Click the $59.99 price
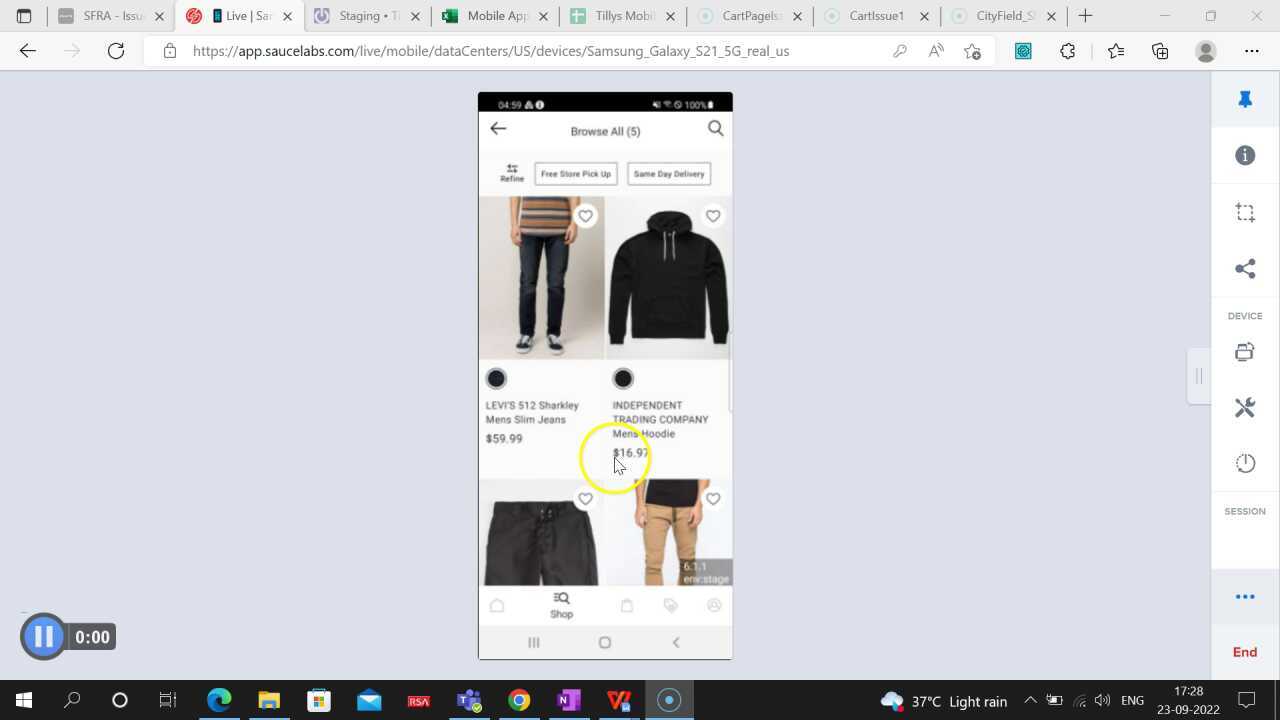Viewport: 1280px width, 720px height. point(504,439)
